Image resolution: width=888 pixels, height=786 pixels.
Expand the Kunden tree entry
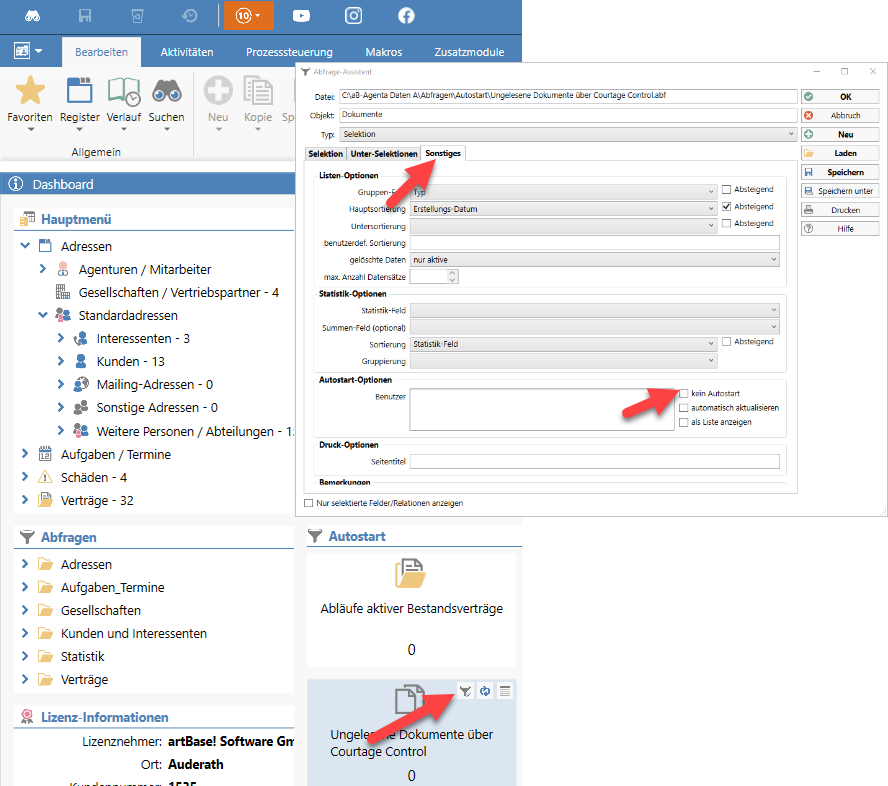pyautogui.click(x=59, y=363)
